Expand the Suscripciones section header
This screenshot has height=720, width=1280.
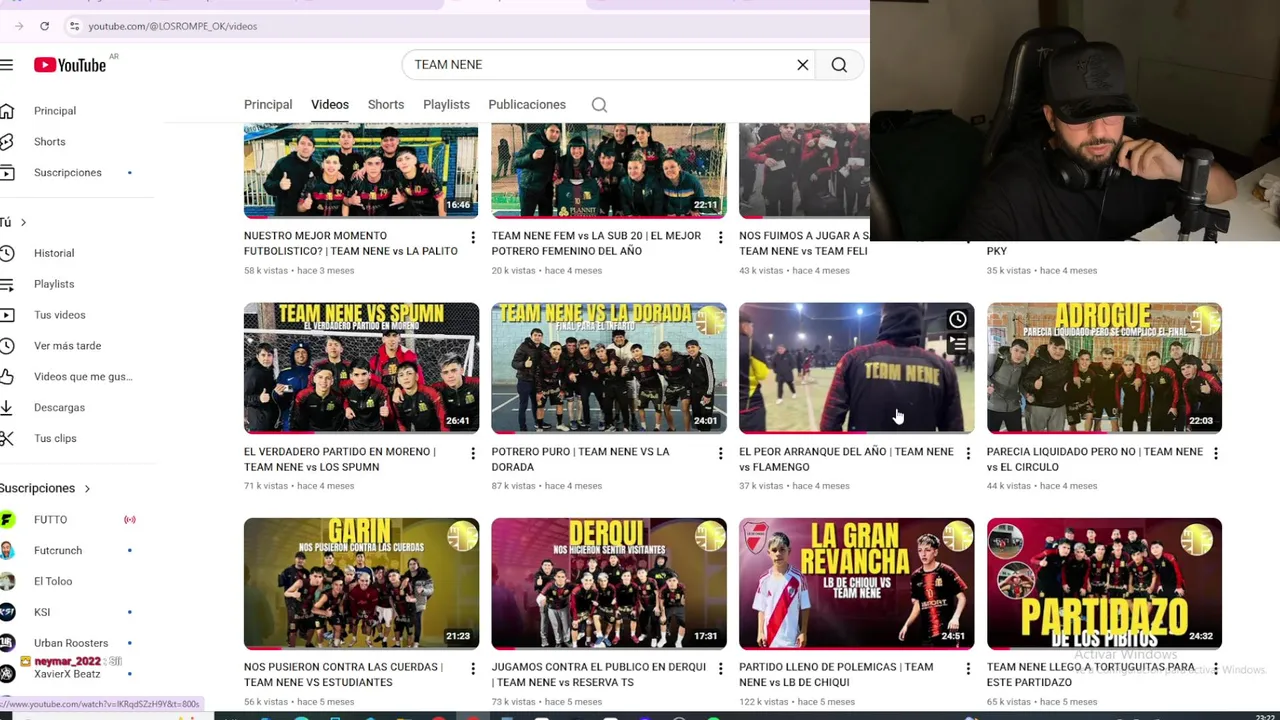(46, 489)
